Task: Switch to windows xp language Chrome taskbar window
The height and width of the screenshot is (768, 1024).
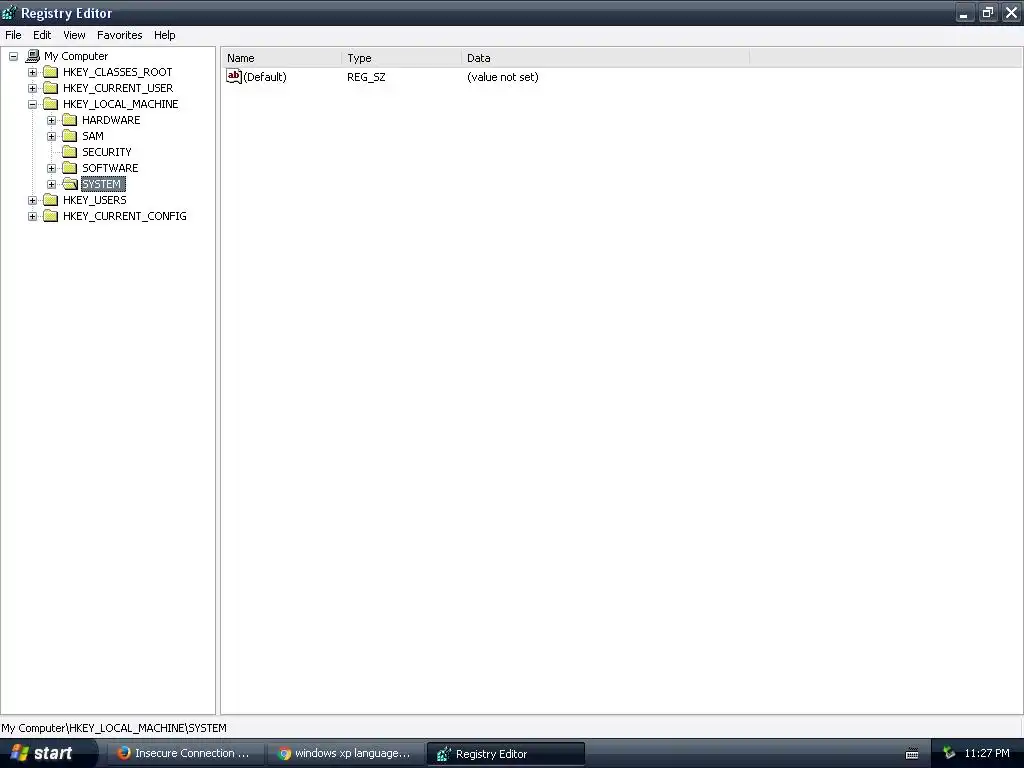Action: [345, 753]
